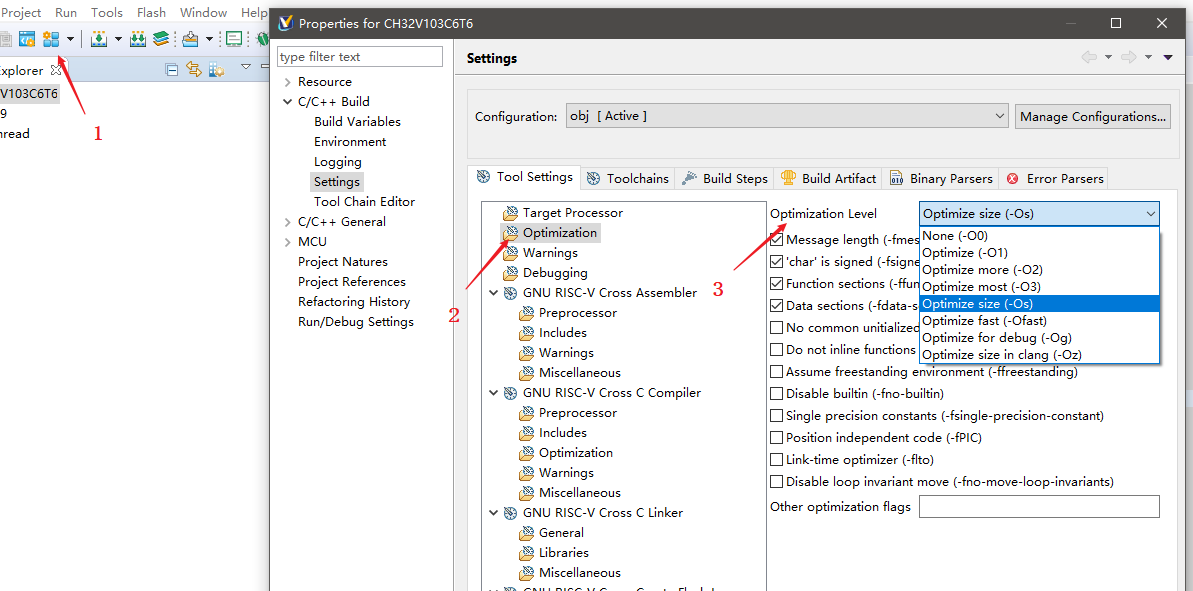Select Target Processor tool setting

(x=572, y=213)
